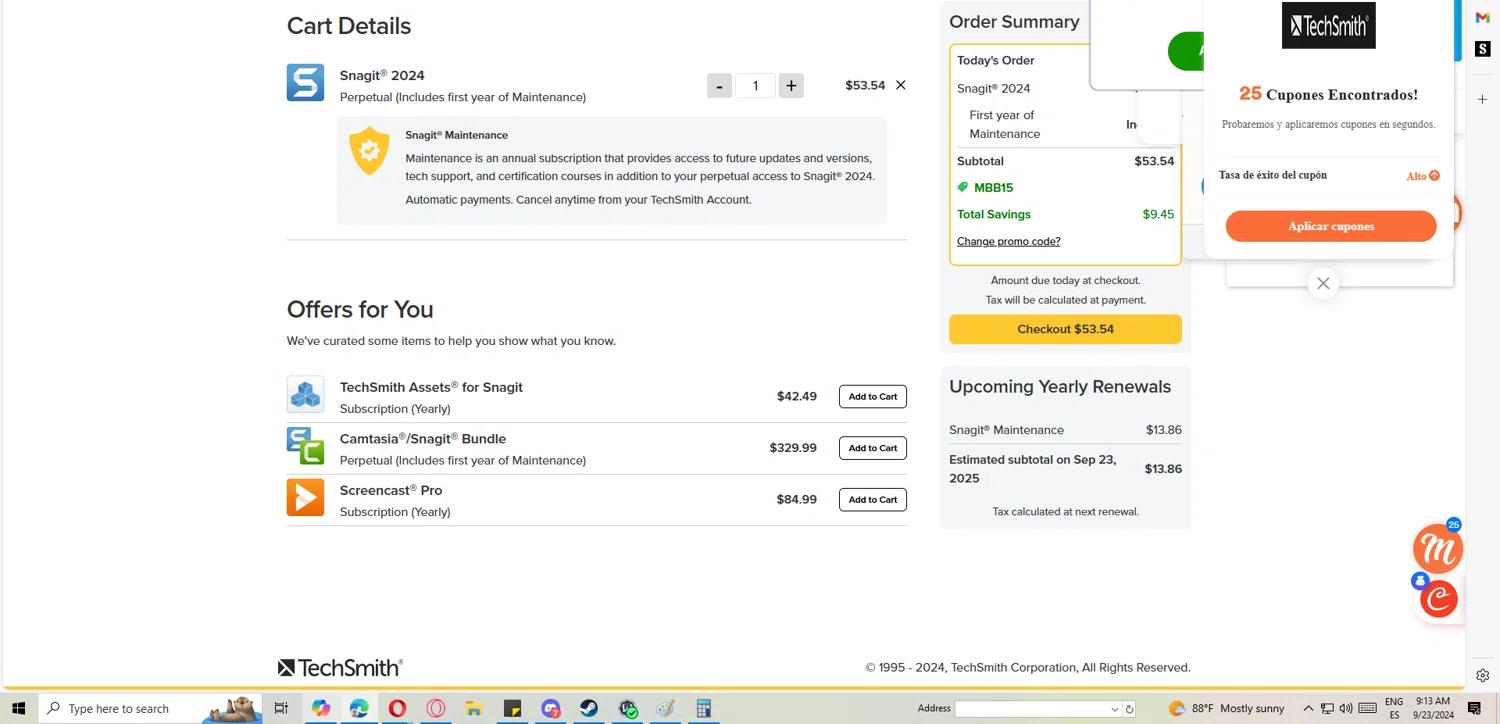Click the green MBB15 promo tag icon
The height and width of the screenshot is (724, 1500).
[x=963, y=187]
